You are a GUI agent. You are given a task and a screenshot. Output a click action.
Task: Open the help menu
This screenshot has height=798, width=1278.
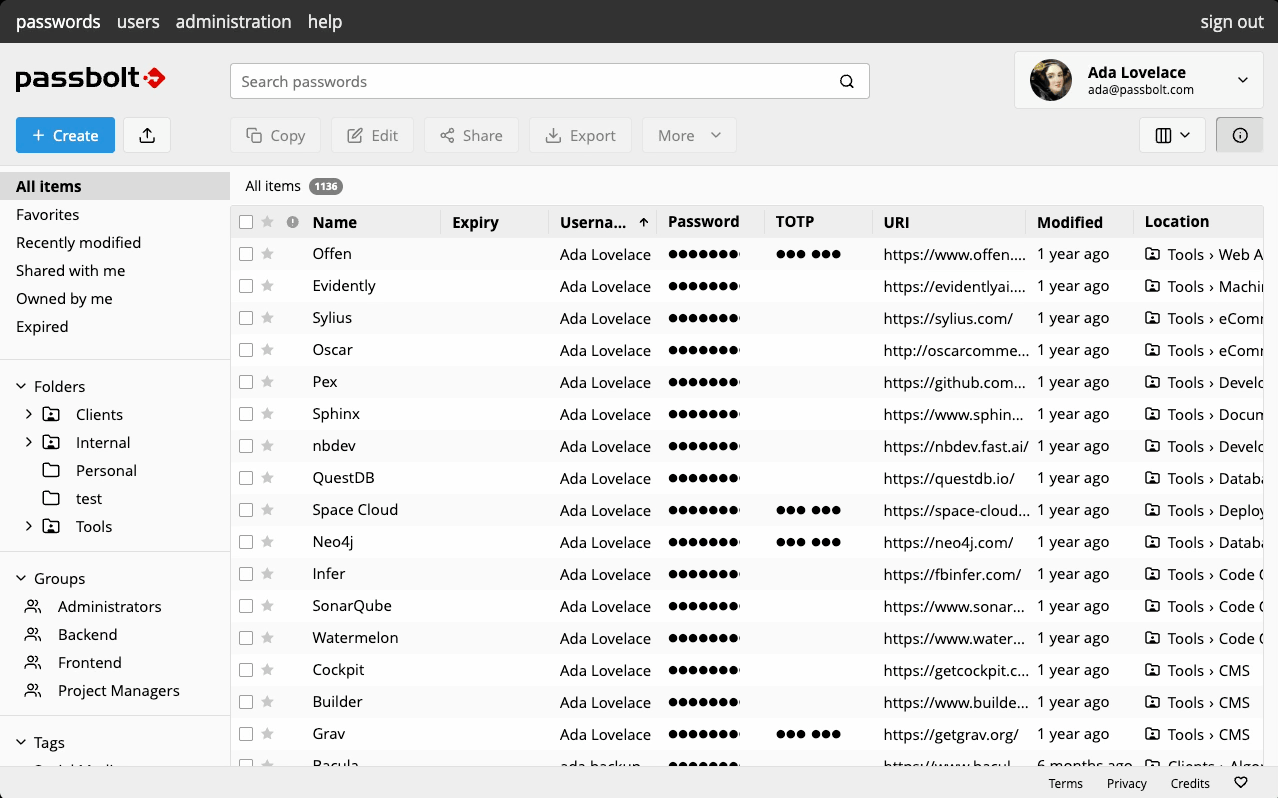[325, 21]
